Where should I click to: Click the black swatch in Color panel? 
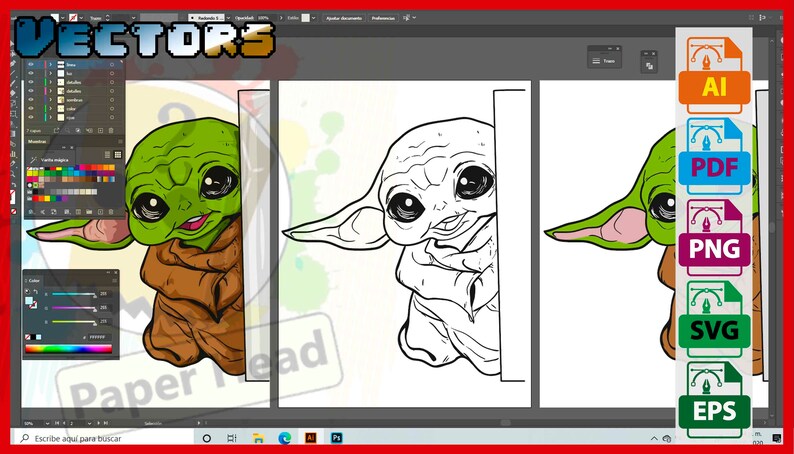tap(33, 337)
